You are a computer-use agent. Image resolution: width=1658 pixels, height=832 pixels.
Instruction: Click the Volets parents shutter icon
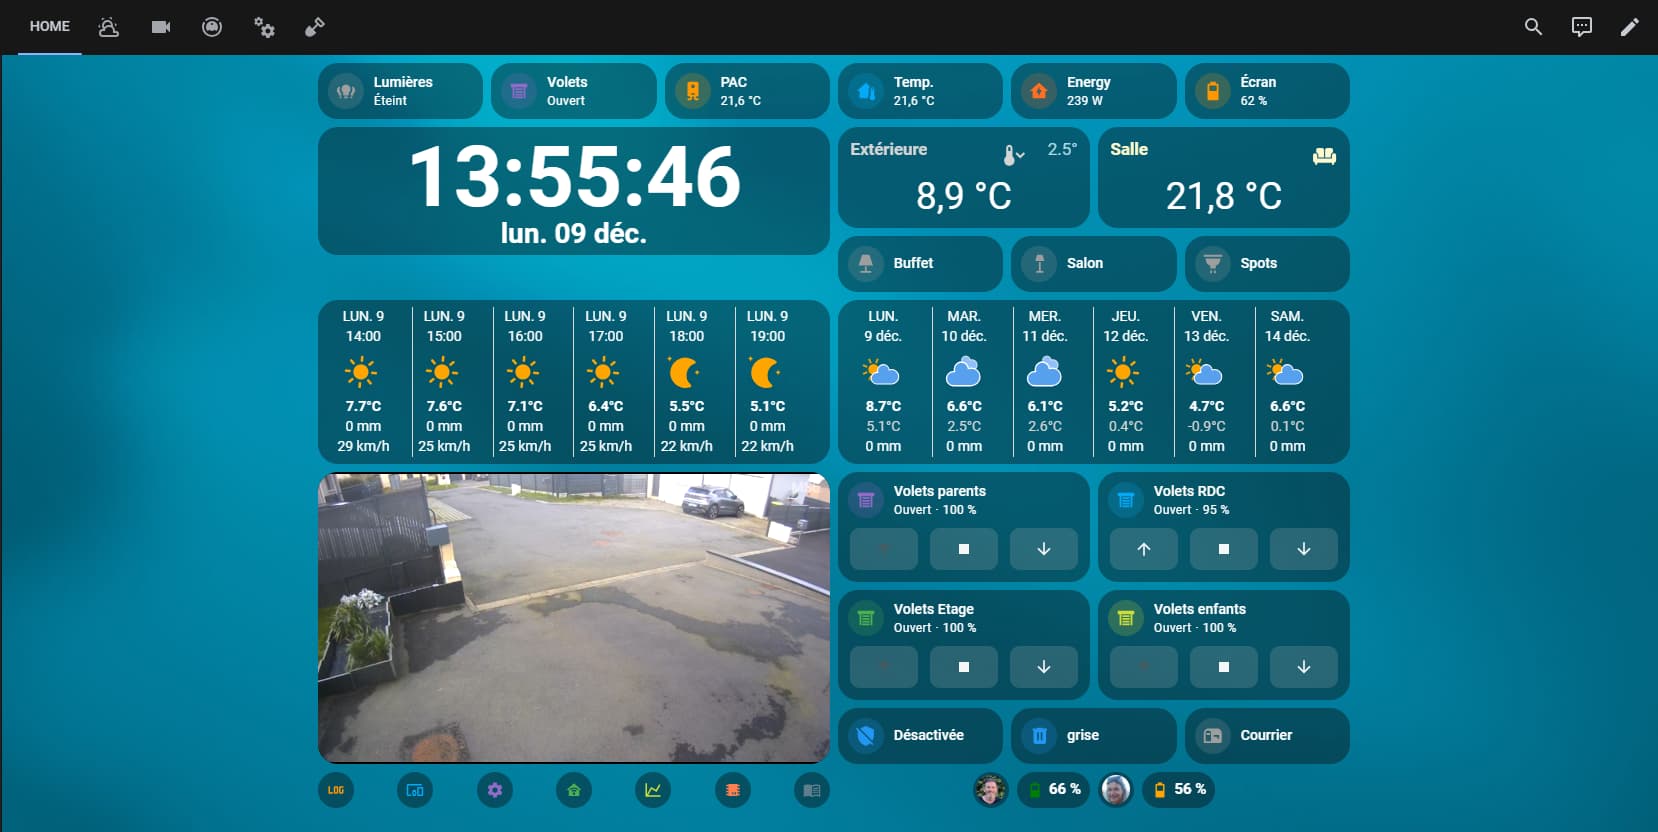[x=866, y=500]
